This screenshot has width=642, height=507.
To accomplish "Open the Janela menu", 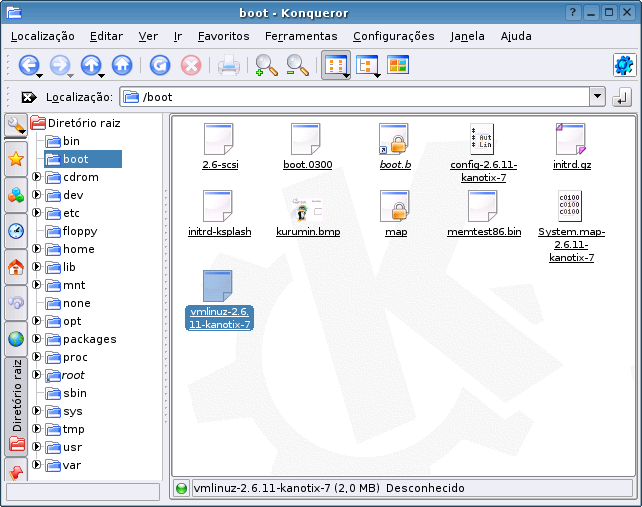I will click(467, 36).
